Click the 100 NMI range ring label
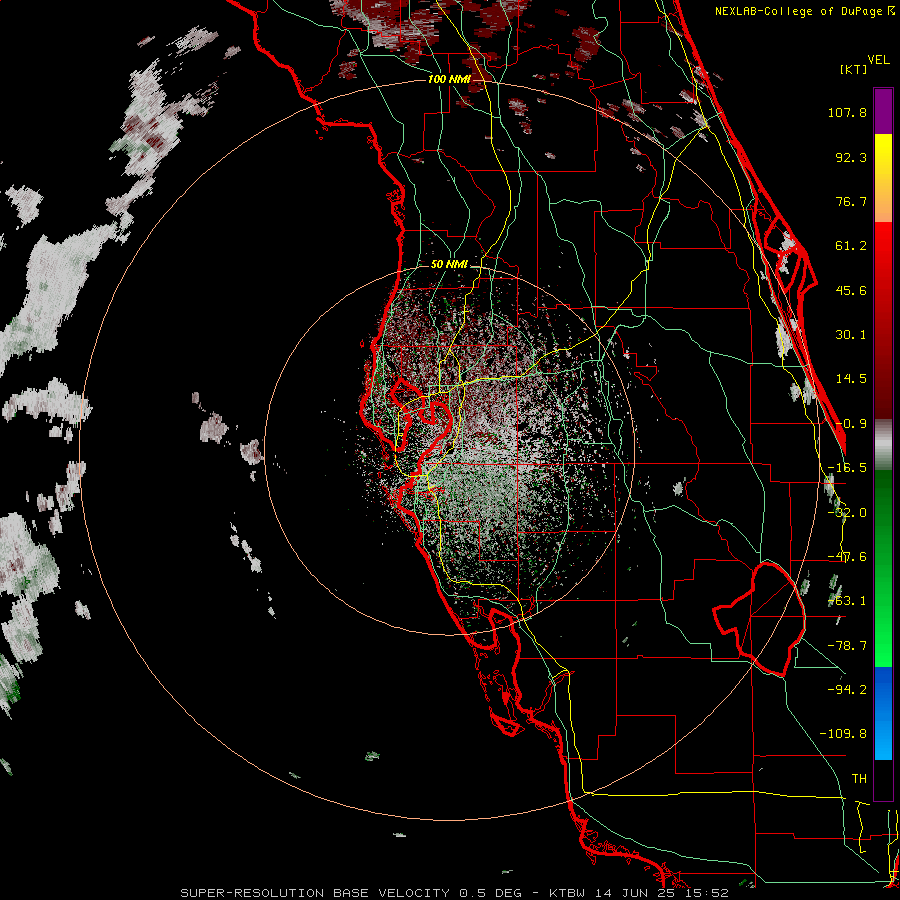Viewport: 900px width, 900px height. [x=449, y=79]
